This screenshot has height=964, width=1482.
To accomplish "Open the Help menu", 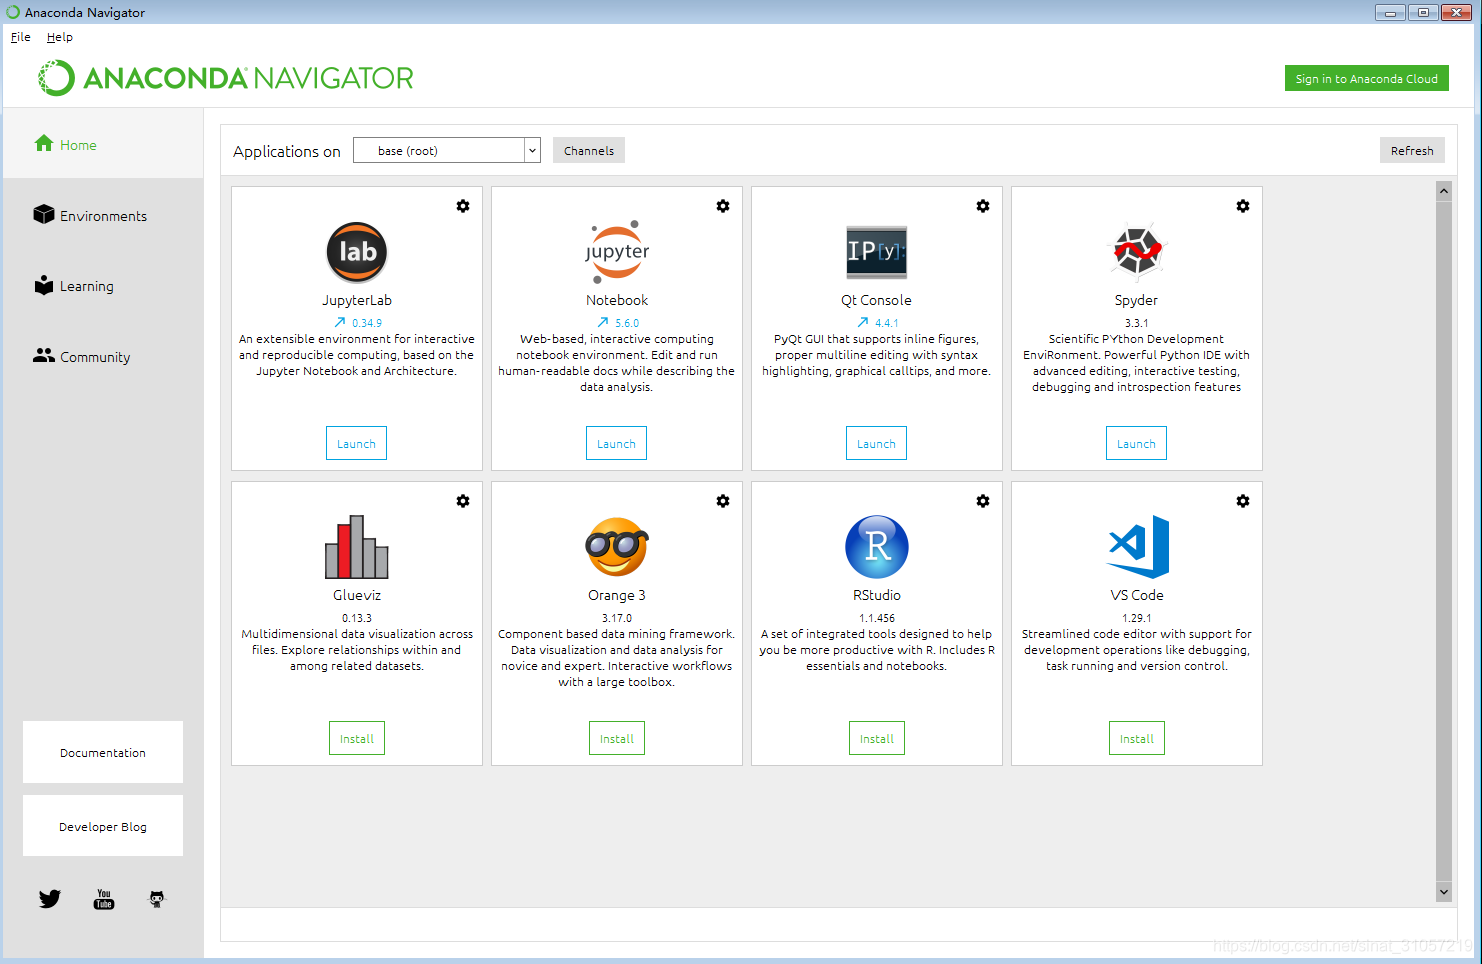I will click(x=60, y=37).
